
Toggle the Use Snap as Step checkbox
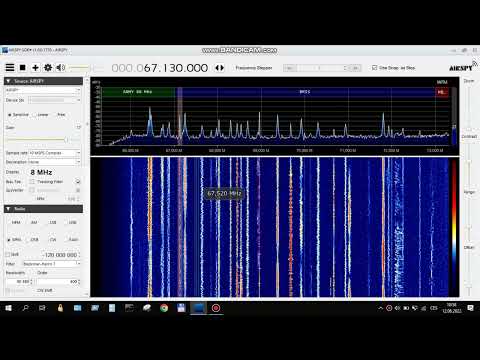coord(374,68)
